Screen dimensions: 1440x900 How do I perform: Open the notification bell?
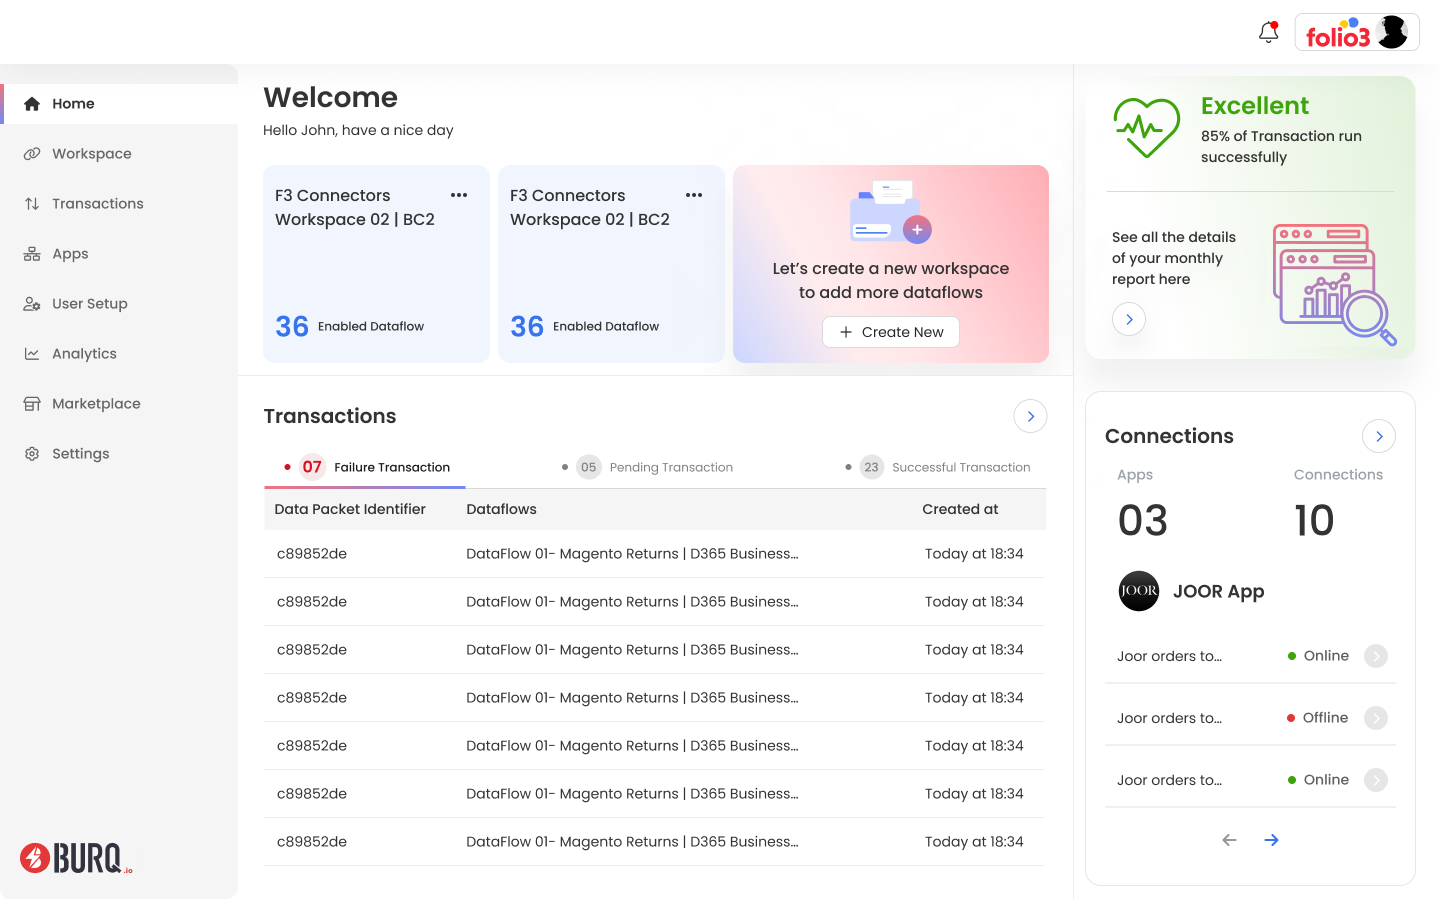pos(1267,31)
